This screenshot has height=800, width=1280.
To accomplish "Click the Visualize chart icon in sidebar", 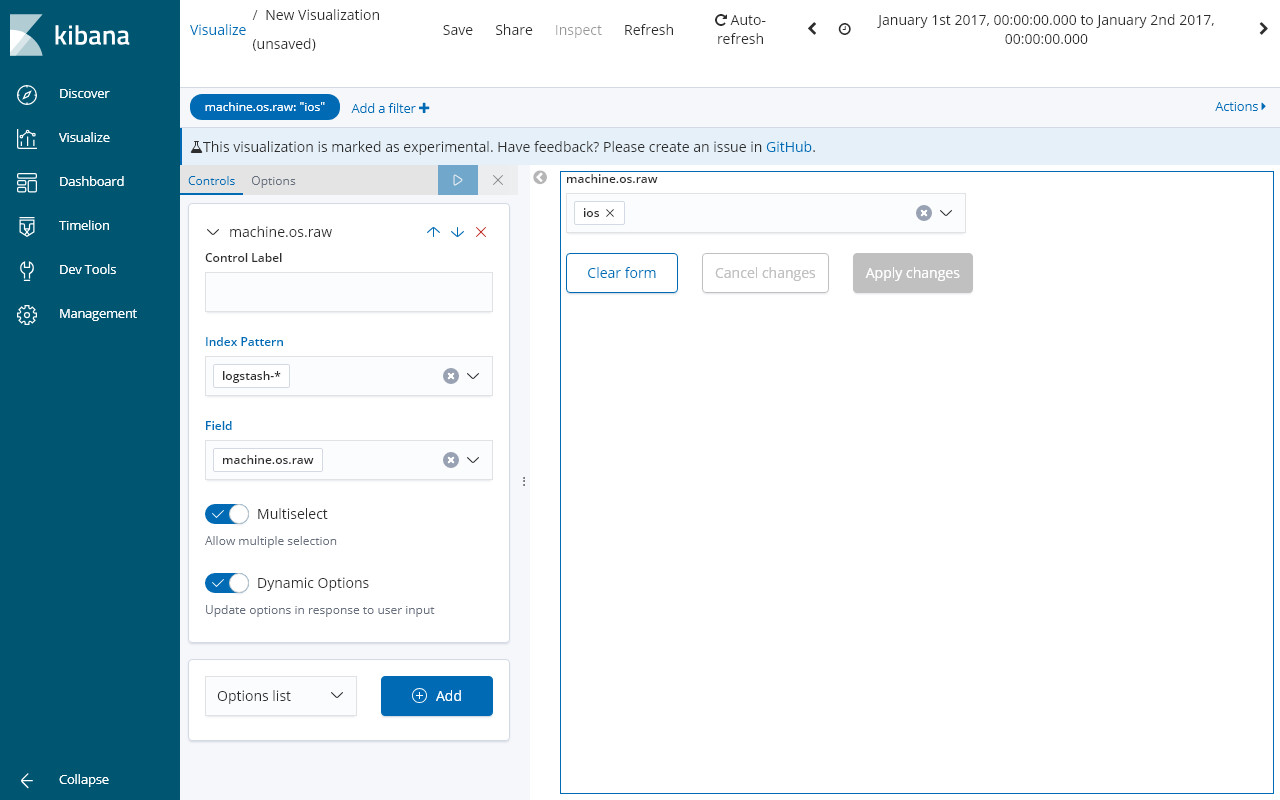I will click(x=27, y=138).
